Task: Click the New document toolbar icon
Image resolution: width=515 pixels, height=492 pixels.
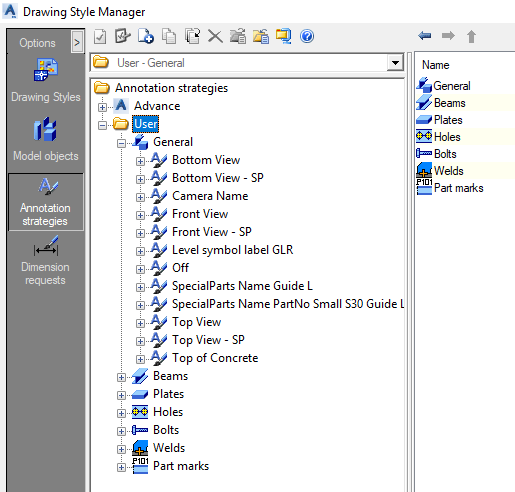Action: pyautogui.click(x=146, y=36)
